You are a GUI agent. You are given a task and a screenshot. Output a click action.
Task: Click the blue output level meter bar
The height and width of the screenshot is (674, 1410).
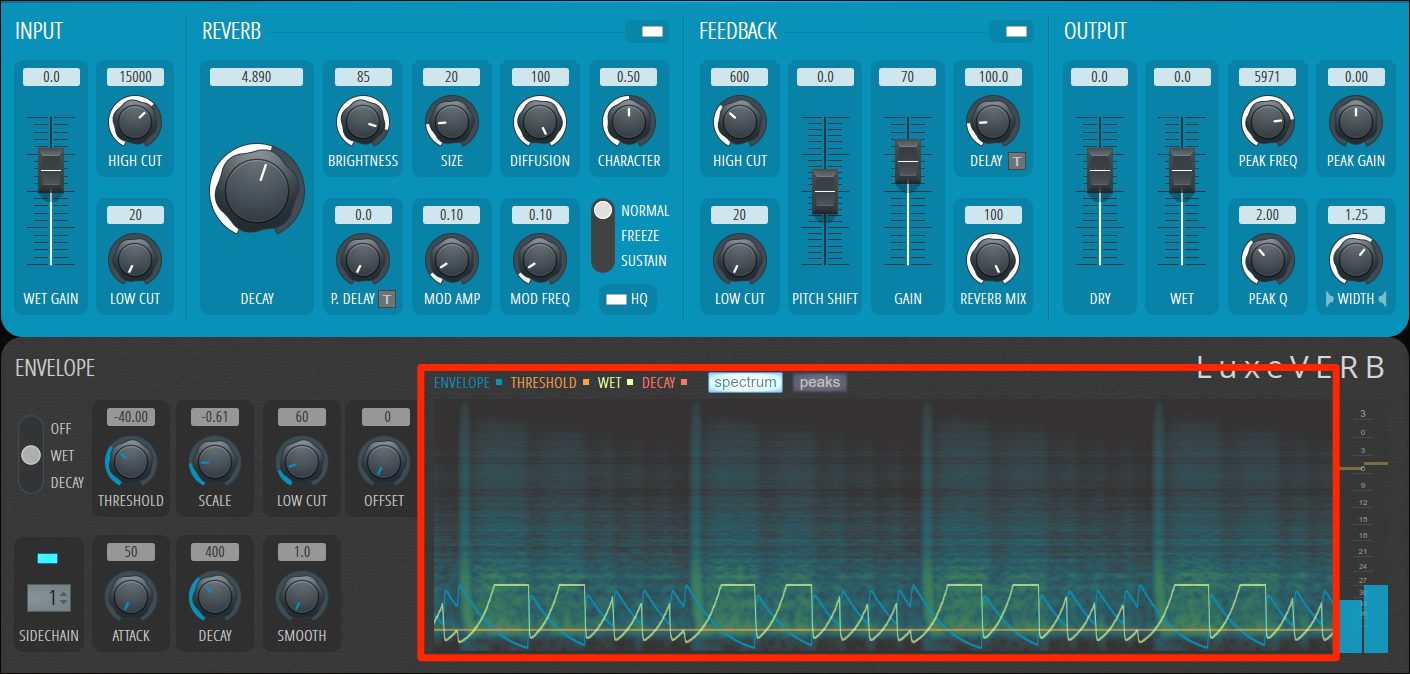[x=1364, y=618]
